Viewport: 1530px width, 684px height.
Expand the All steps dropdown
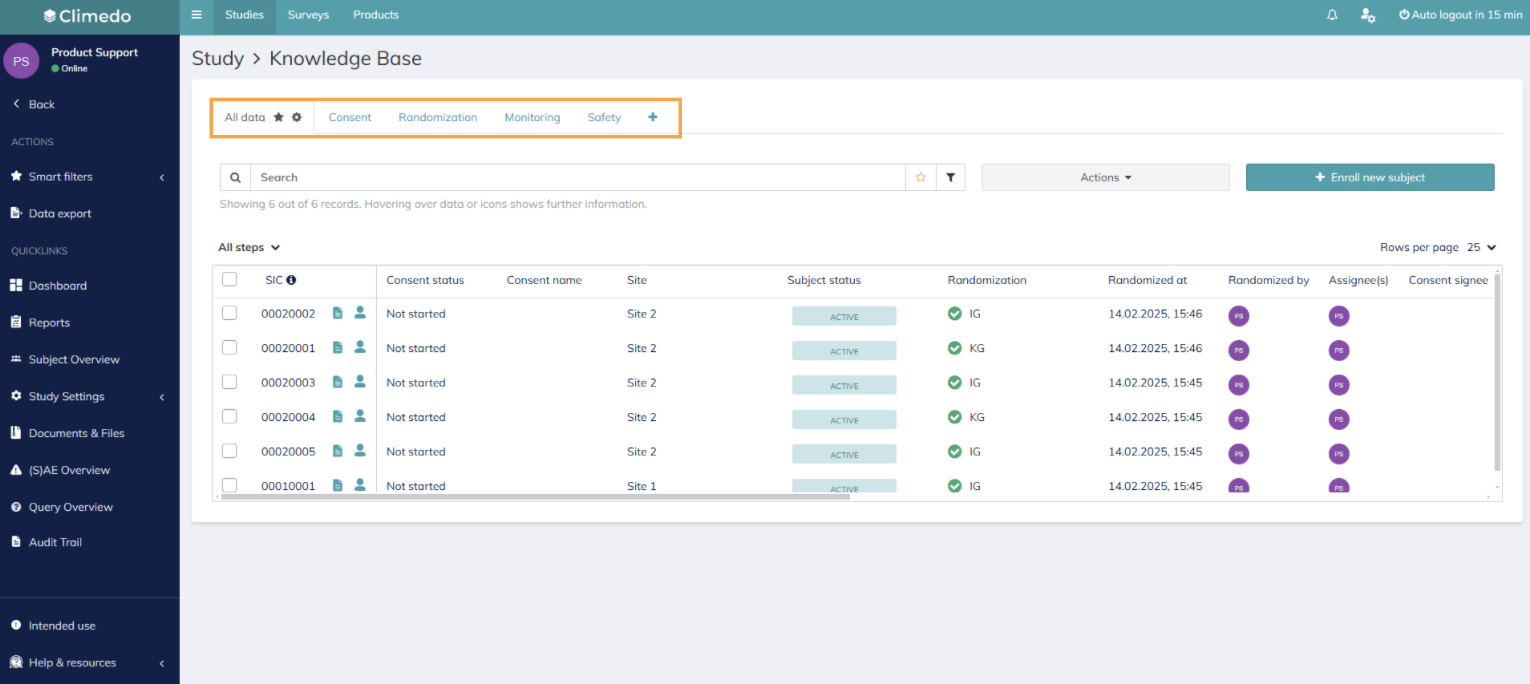[x=249, y=247]
